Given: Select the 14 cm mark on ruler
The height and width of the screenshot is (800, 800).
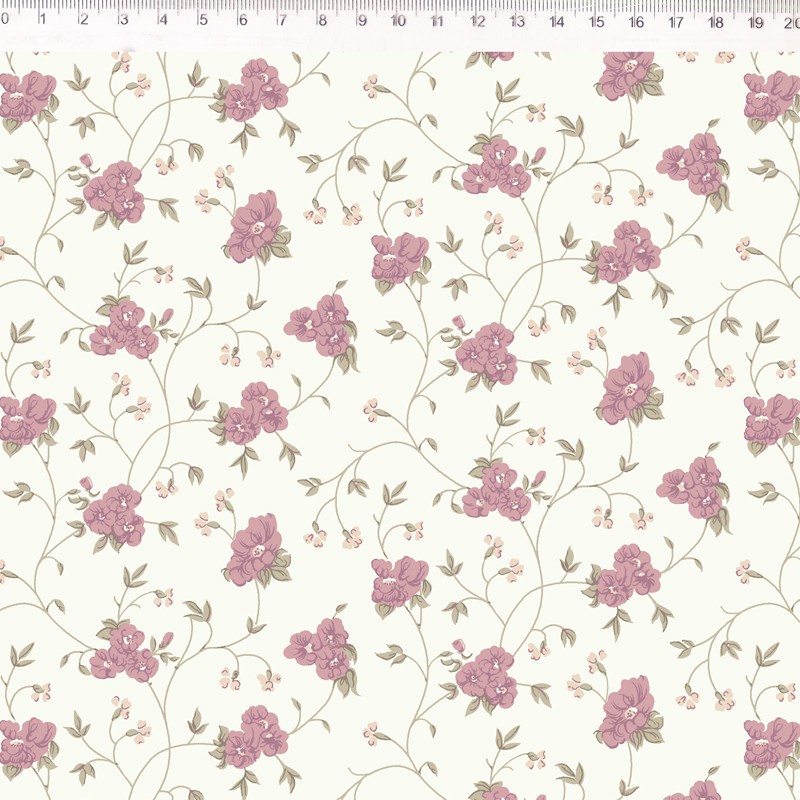Looking at the screenshot, I should click(557, 20).
